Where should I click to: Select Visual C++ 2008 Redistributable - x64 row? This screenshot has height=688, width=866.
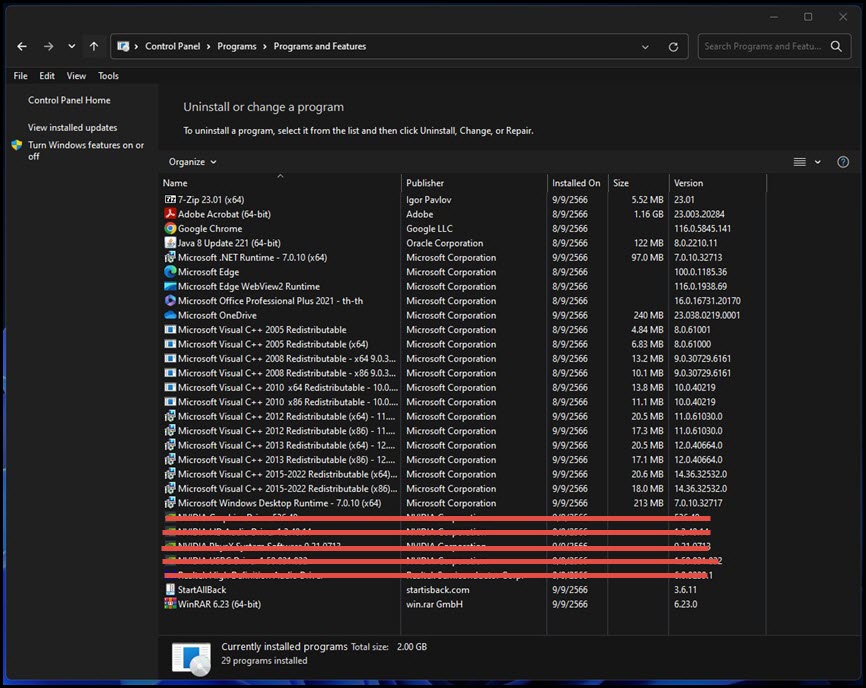tap(463, 358)
